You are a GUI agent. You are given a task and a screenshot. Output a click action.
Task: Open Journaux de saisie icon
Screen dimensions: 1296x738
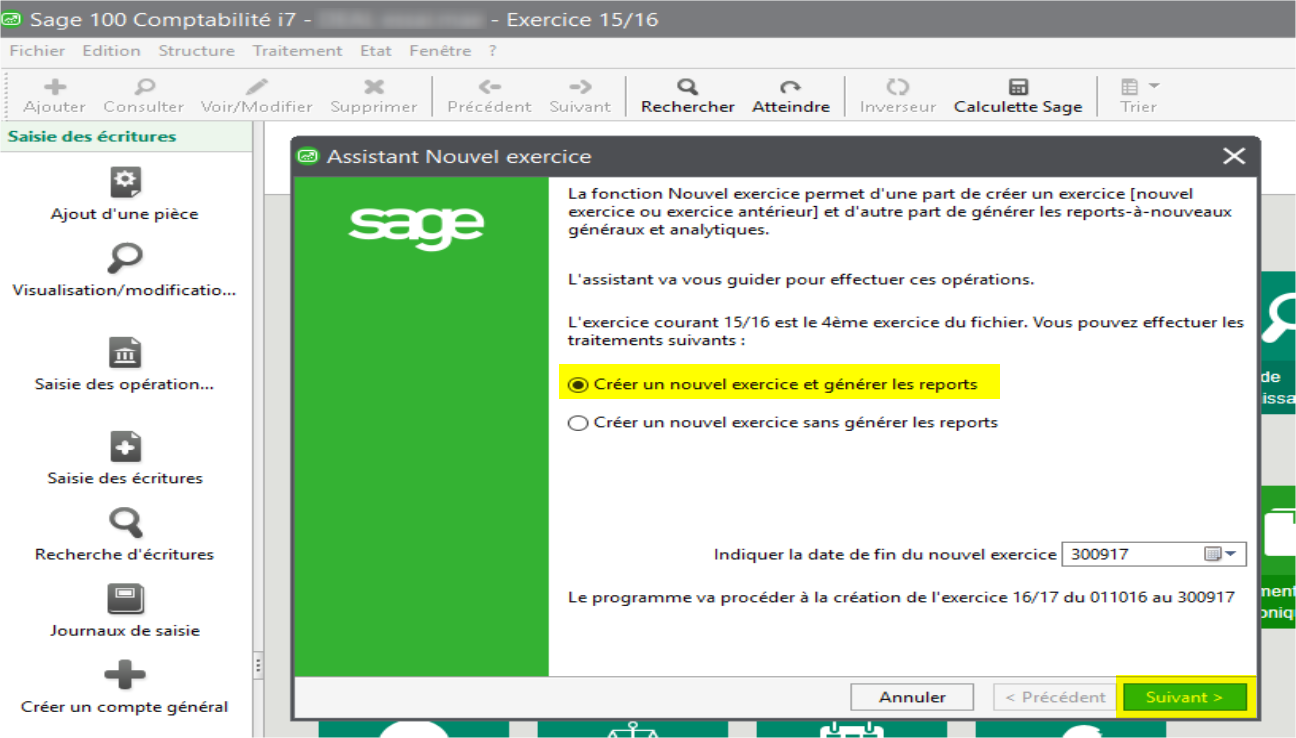coord(125,599)
